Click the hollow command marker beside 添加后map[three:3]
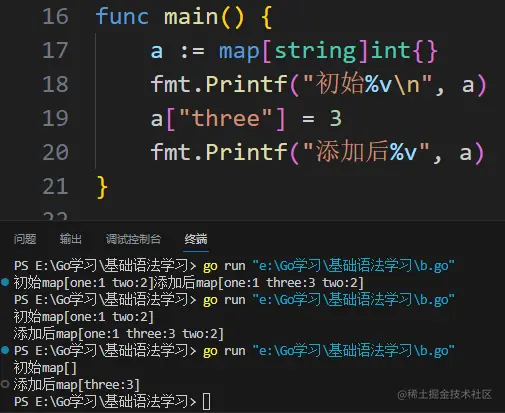Viewport: 505px width, 413px height. [5, 384]
